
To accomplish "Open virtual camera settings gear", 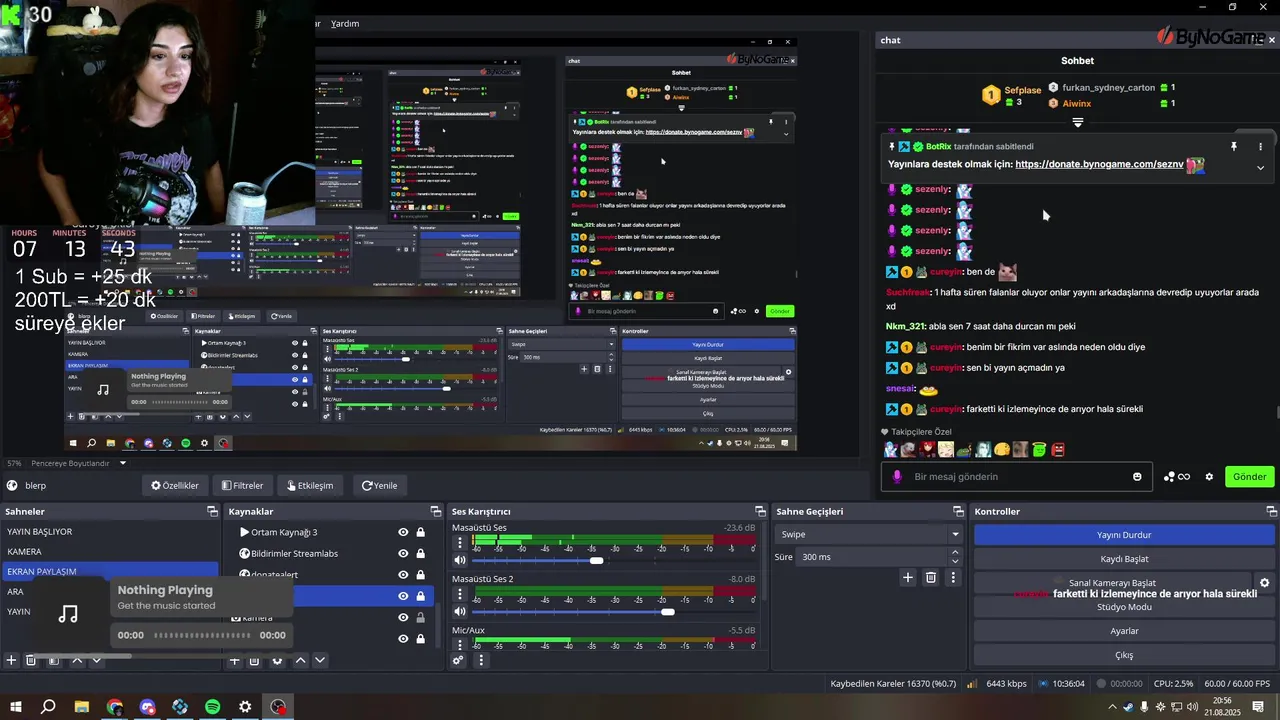I will pyautogui.click(x=1264, y=583).
